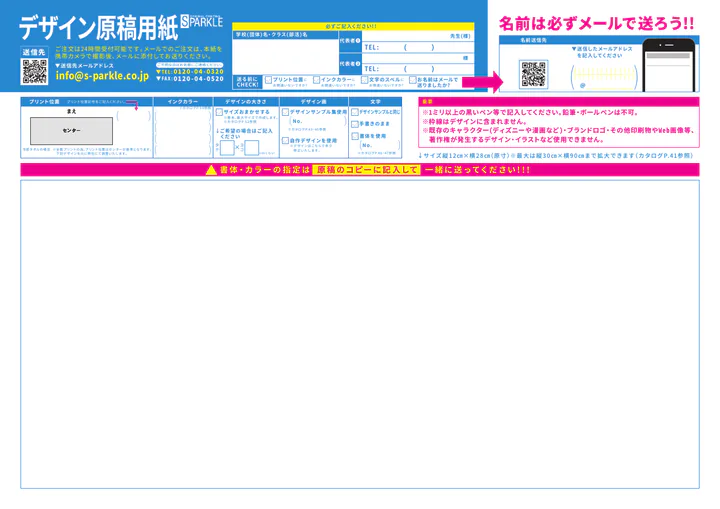This screenshot has width=720, height=509.
Task: Click the 名前は必ずメールで送ろう!! heading
Action: pyautogui.click(x=596, y=23)
